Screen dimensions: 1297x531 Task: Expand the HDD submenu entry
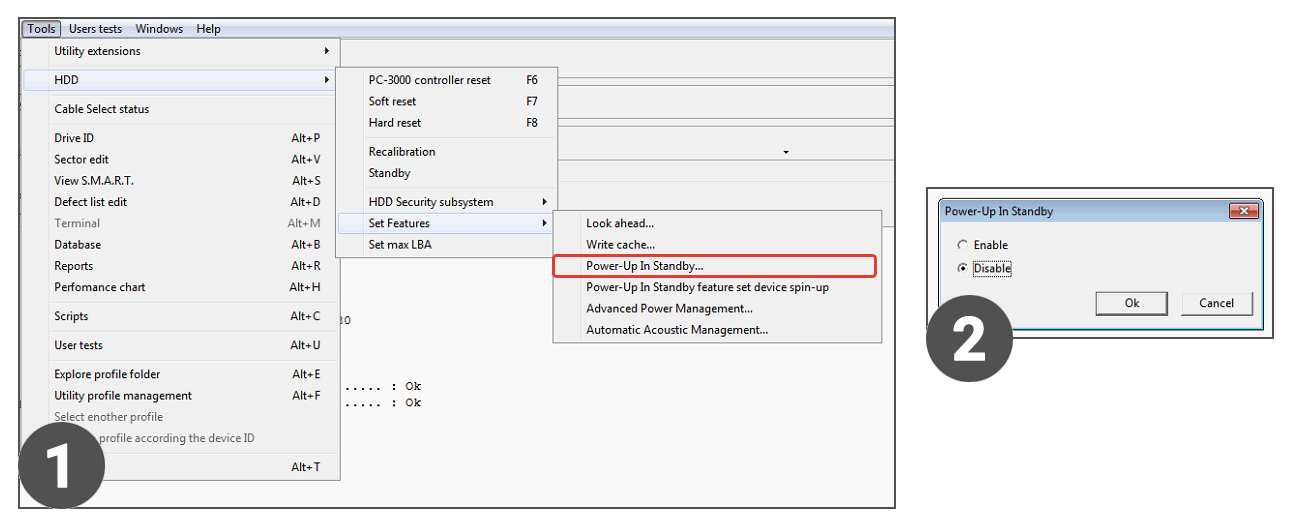pos(180,80)
